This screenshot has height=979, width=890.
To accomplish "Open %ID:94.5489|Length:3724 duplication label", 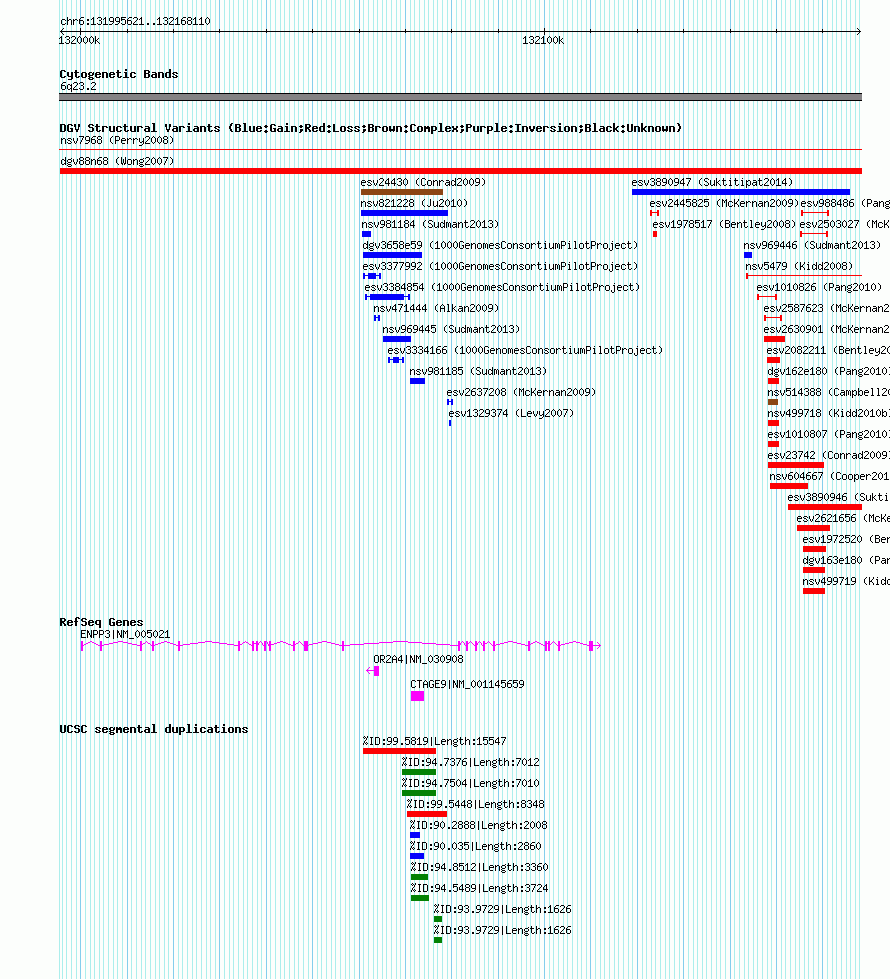I will (x=479, y=888).
